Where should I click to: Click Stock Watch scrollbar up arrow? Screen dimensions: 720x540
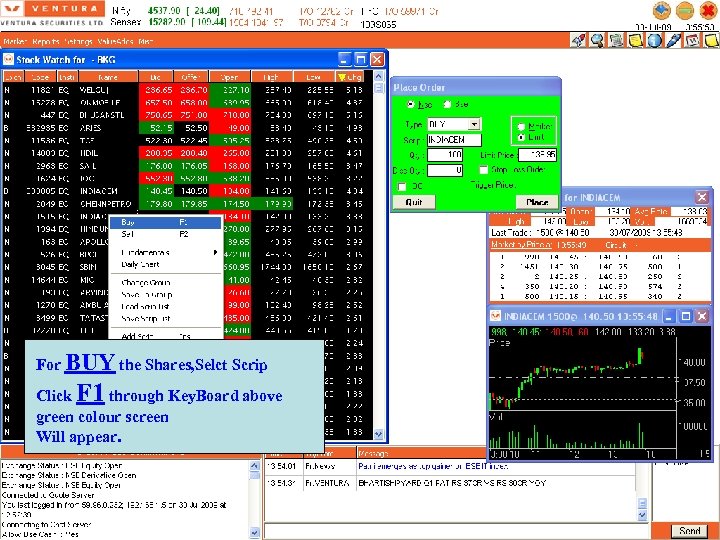378,76
